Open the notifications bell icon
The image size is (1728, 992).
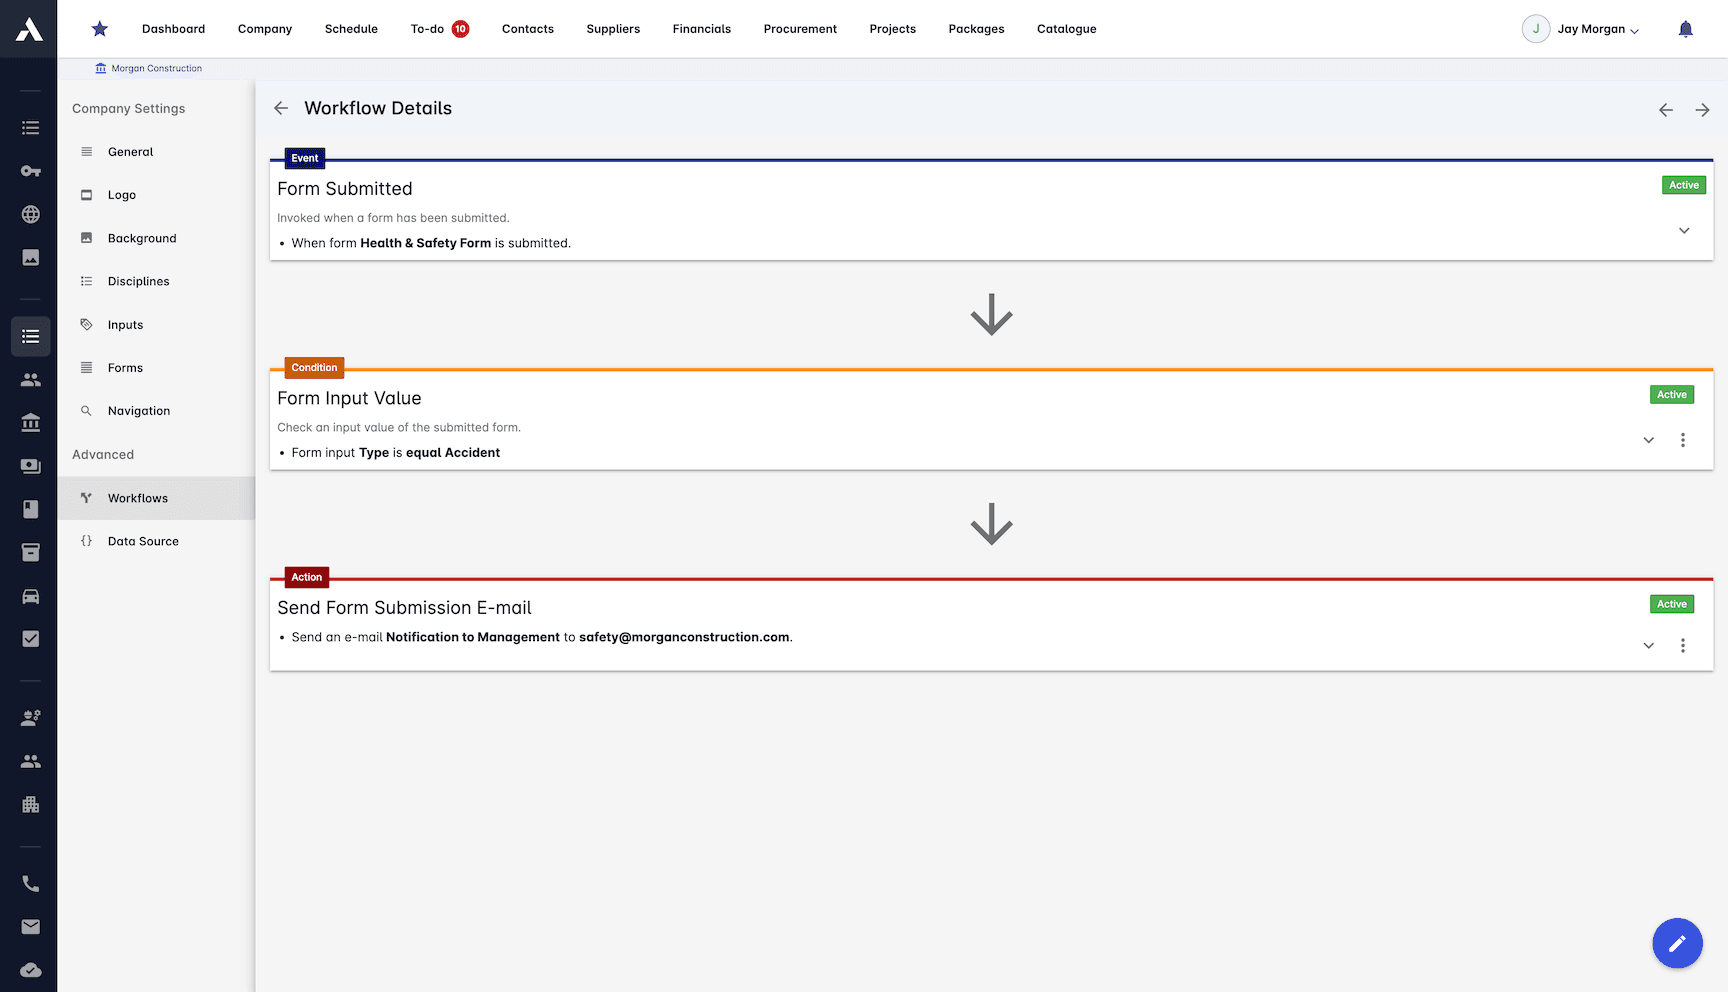point(1686,28)
